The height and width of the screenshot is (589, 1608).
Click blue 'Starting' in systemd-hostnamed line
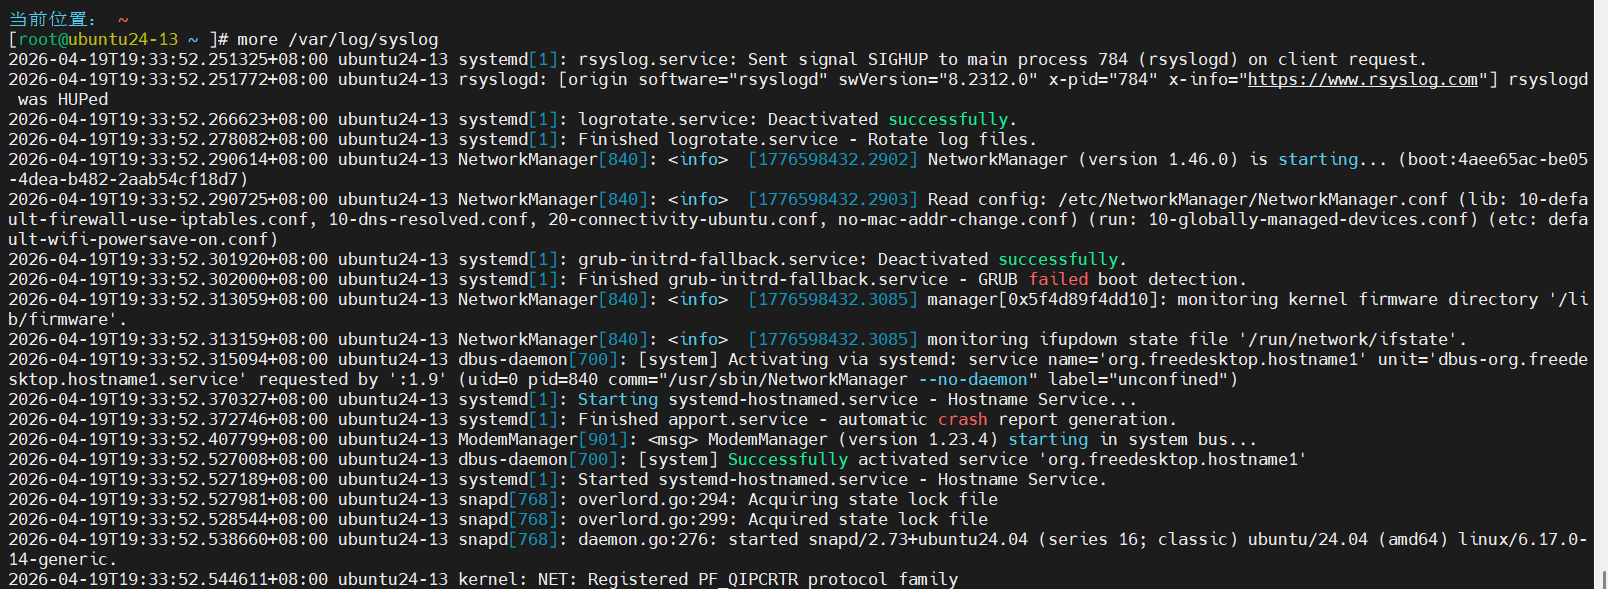click(x=618, y=400)
